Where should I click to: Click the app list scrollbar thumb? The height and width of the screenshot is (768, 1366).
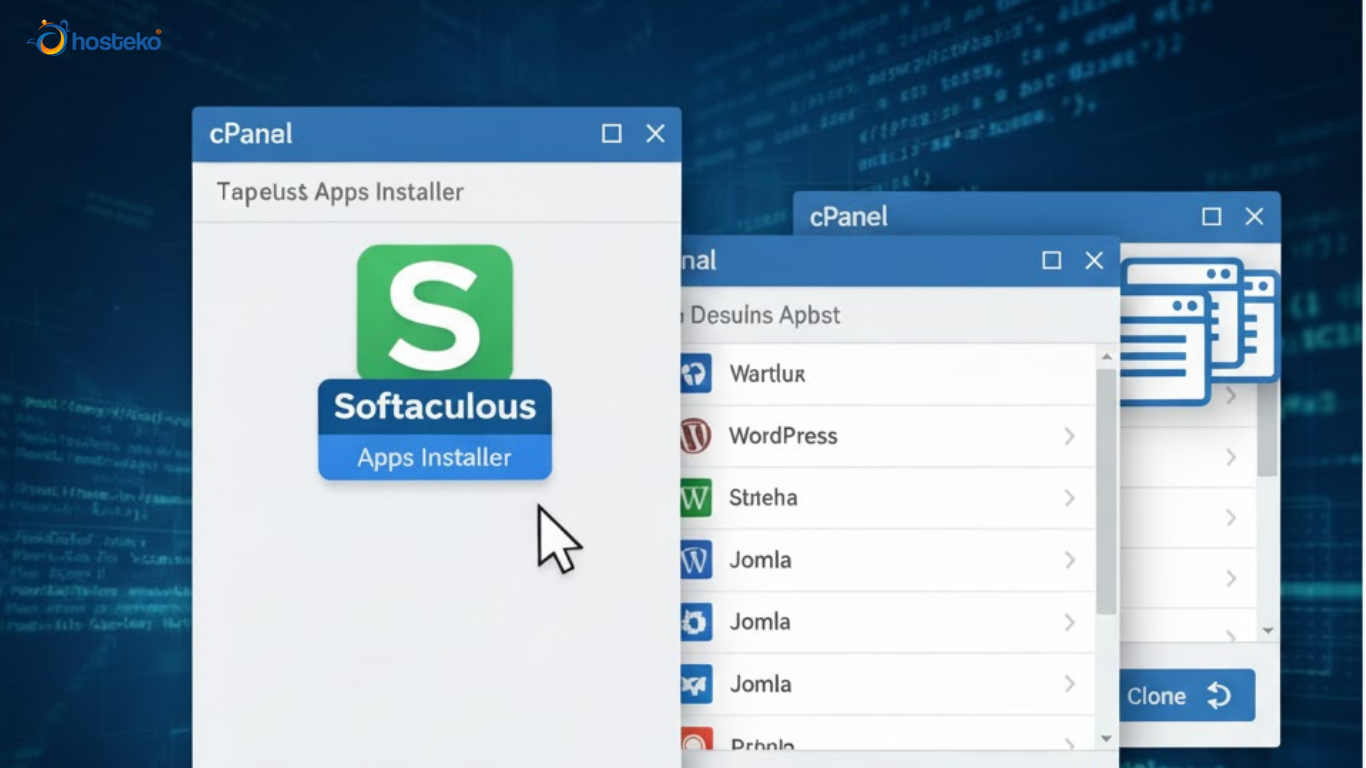(x=1106, y=490)
